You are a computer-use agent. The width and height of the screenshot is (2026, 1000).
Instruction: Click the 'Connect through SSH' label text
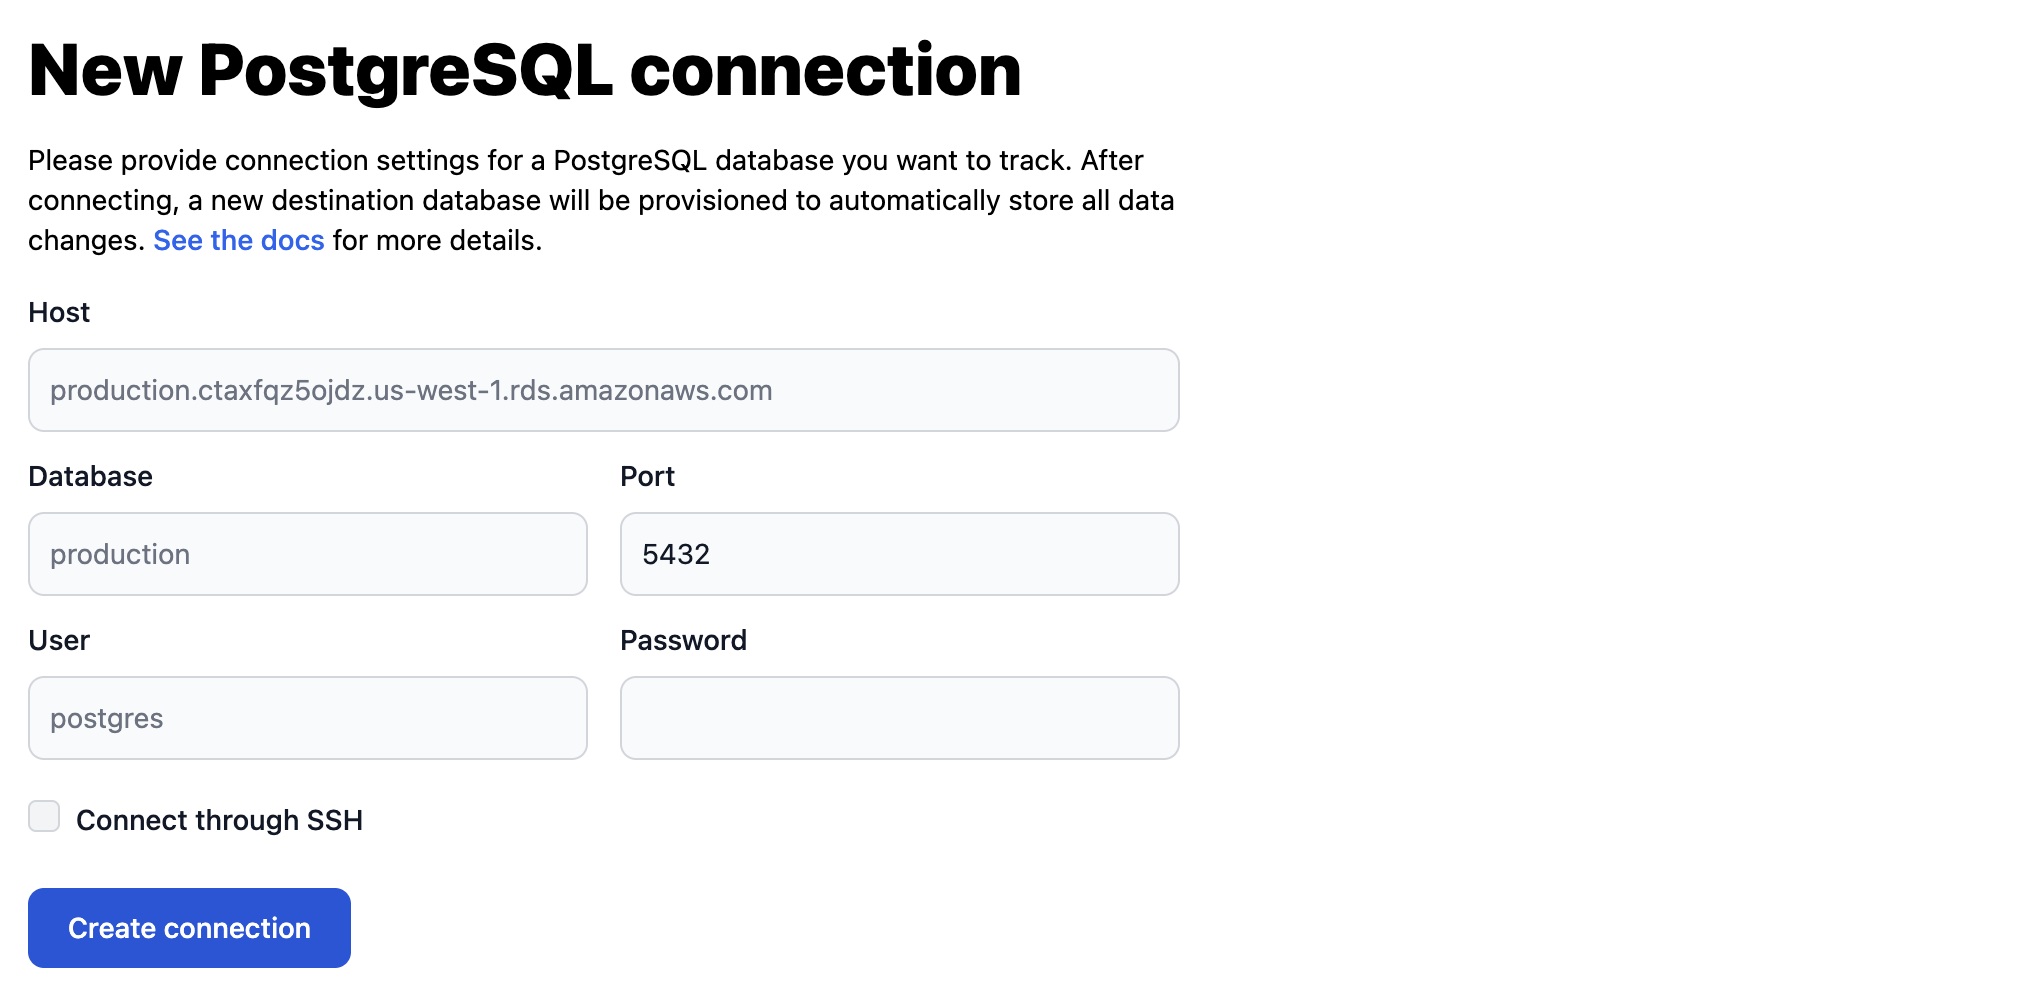tap(219, 820)
